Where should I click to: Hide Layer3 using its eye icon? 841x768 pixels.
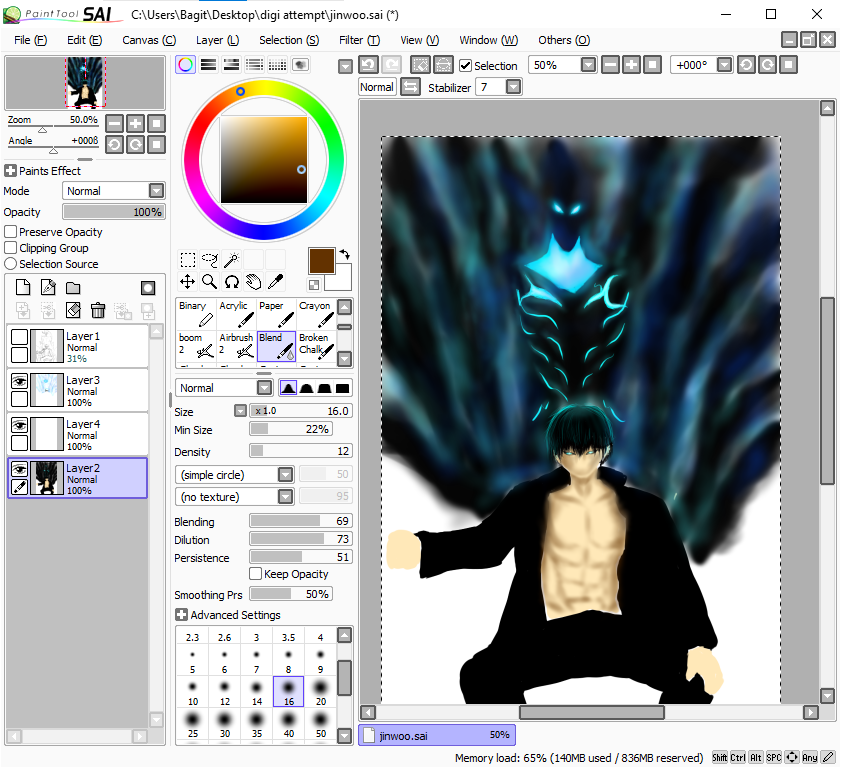click(19, 381)
